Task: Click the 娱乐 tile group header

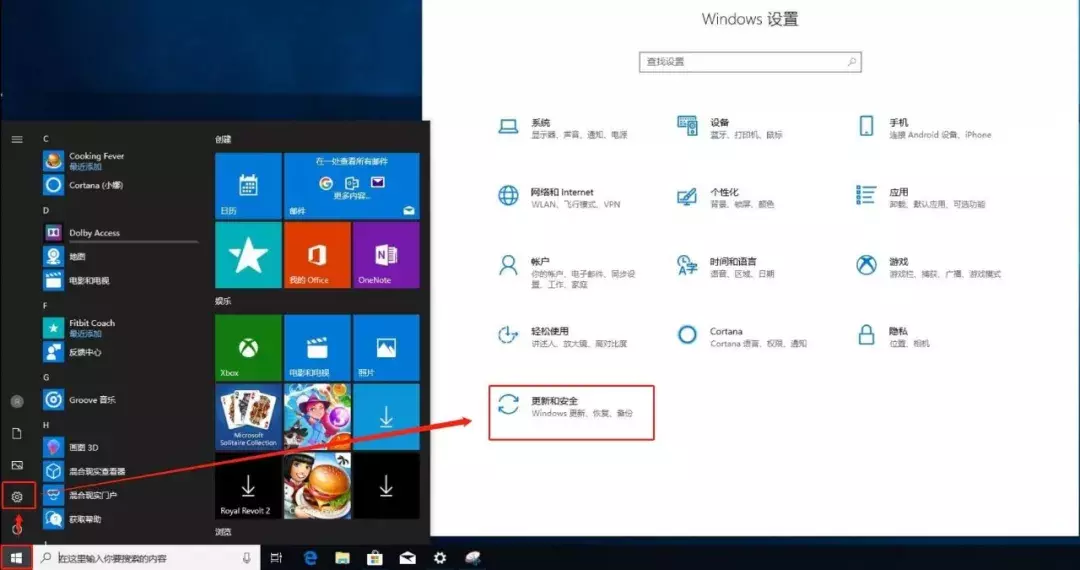Action: [x=223, y=301]
